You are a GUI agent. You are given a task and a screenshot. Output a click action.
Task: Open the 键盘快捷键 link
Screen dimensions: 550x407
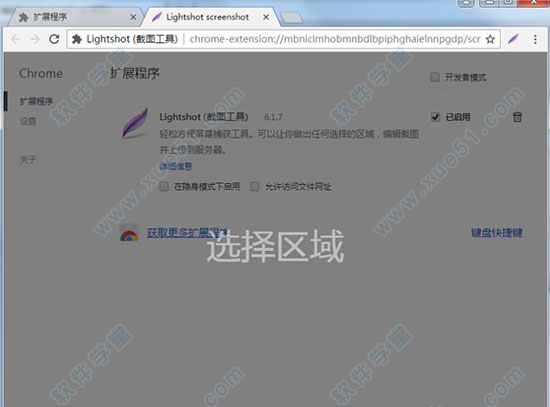click(x=497, y=233)
